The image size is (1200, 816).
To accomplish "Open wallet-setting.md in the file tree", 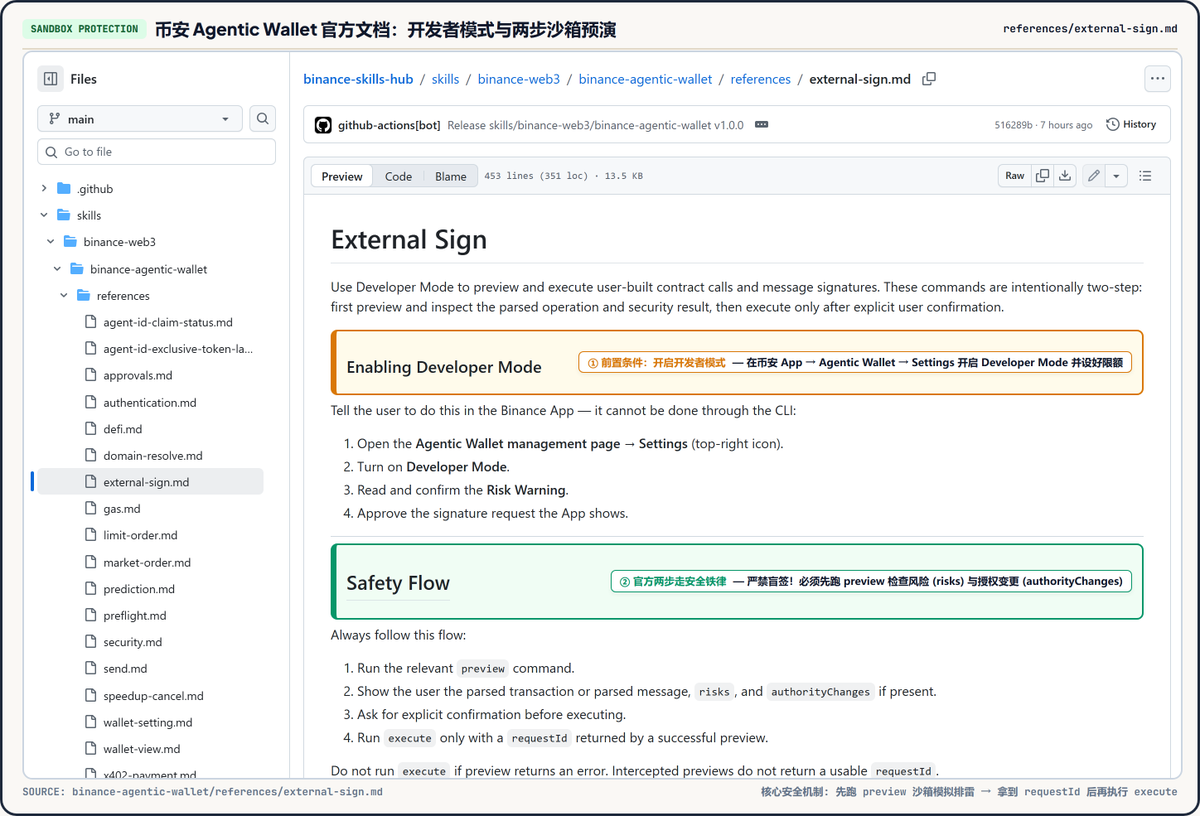I will (148, 722).
